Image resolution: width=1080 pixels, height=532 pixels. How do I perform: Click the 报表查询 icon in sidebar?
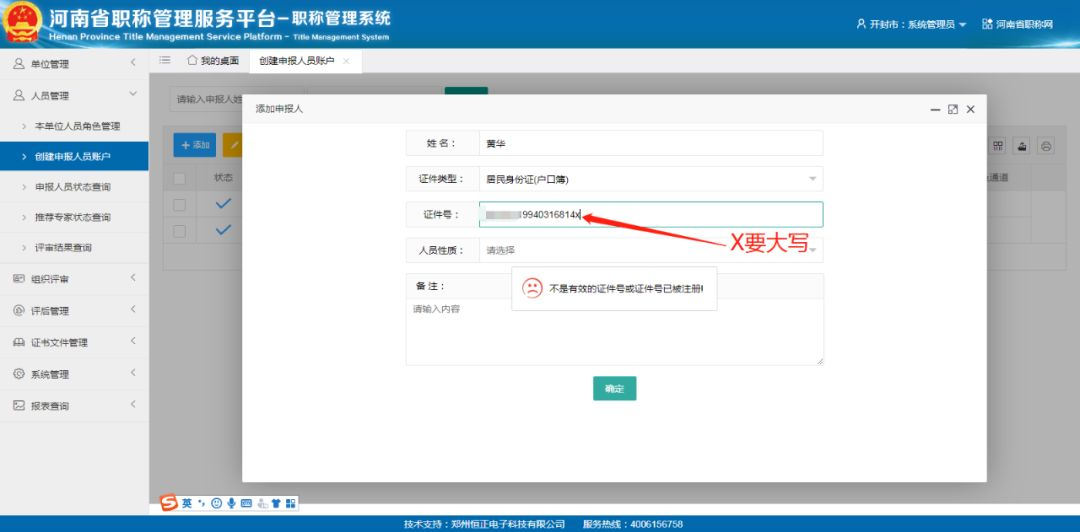coord(19,406)
